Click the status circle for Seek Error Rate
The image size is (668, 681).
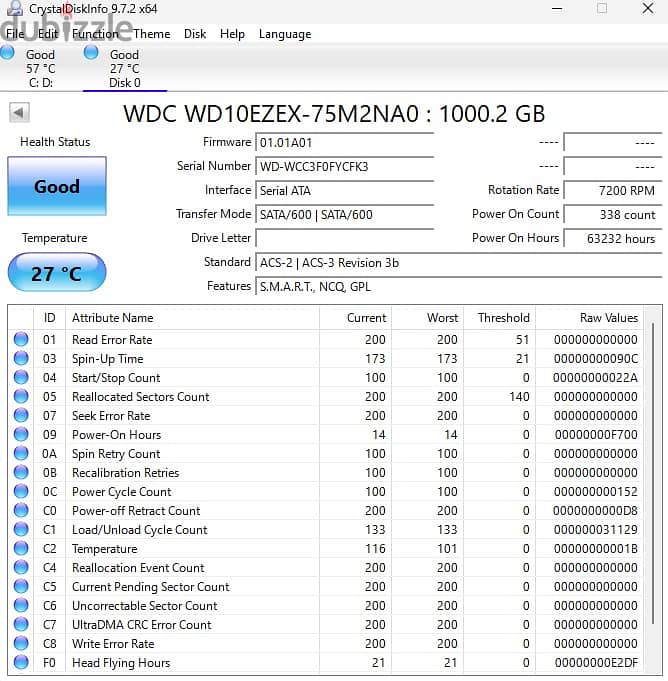[21, 415]
